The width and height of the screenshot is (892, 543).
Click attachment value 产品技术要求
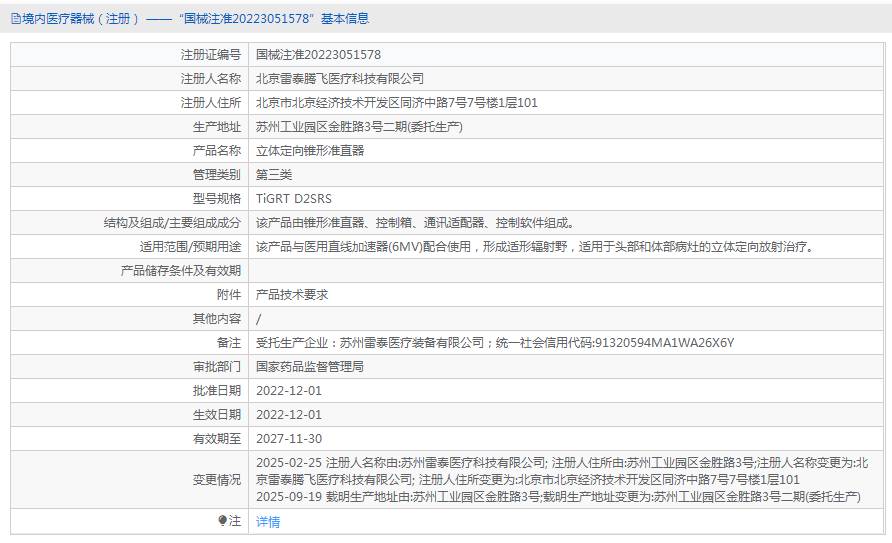292,295
